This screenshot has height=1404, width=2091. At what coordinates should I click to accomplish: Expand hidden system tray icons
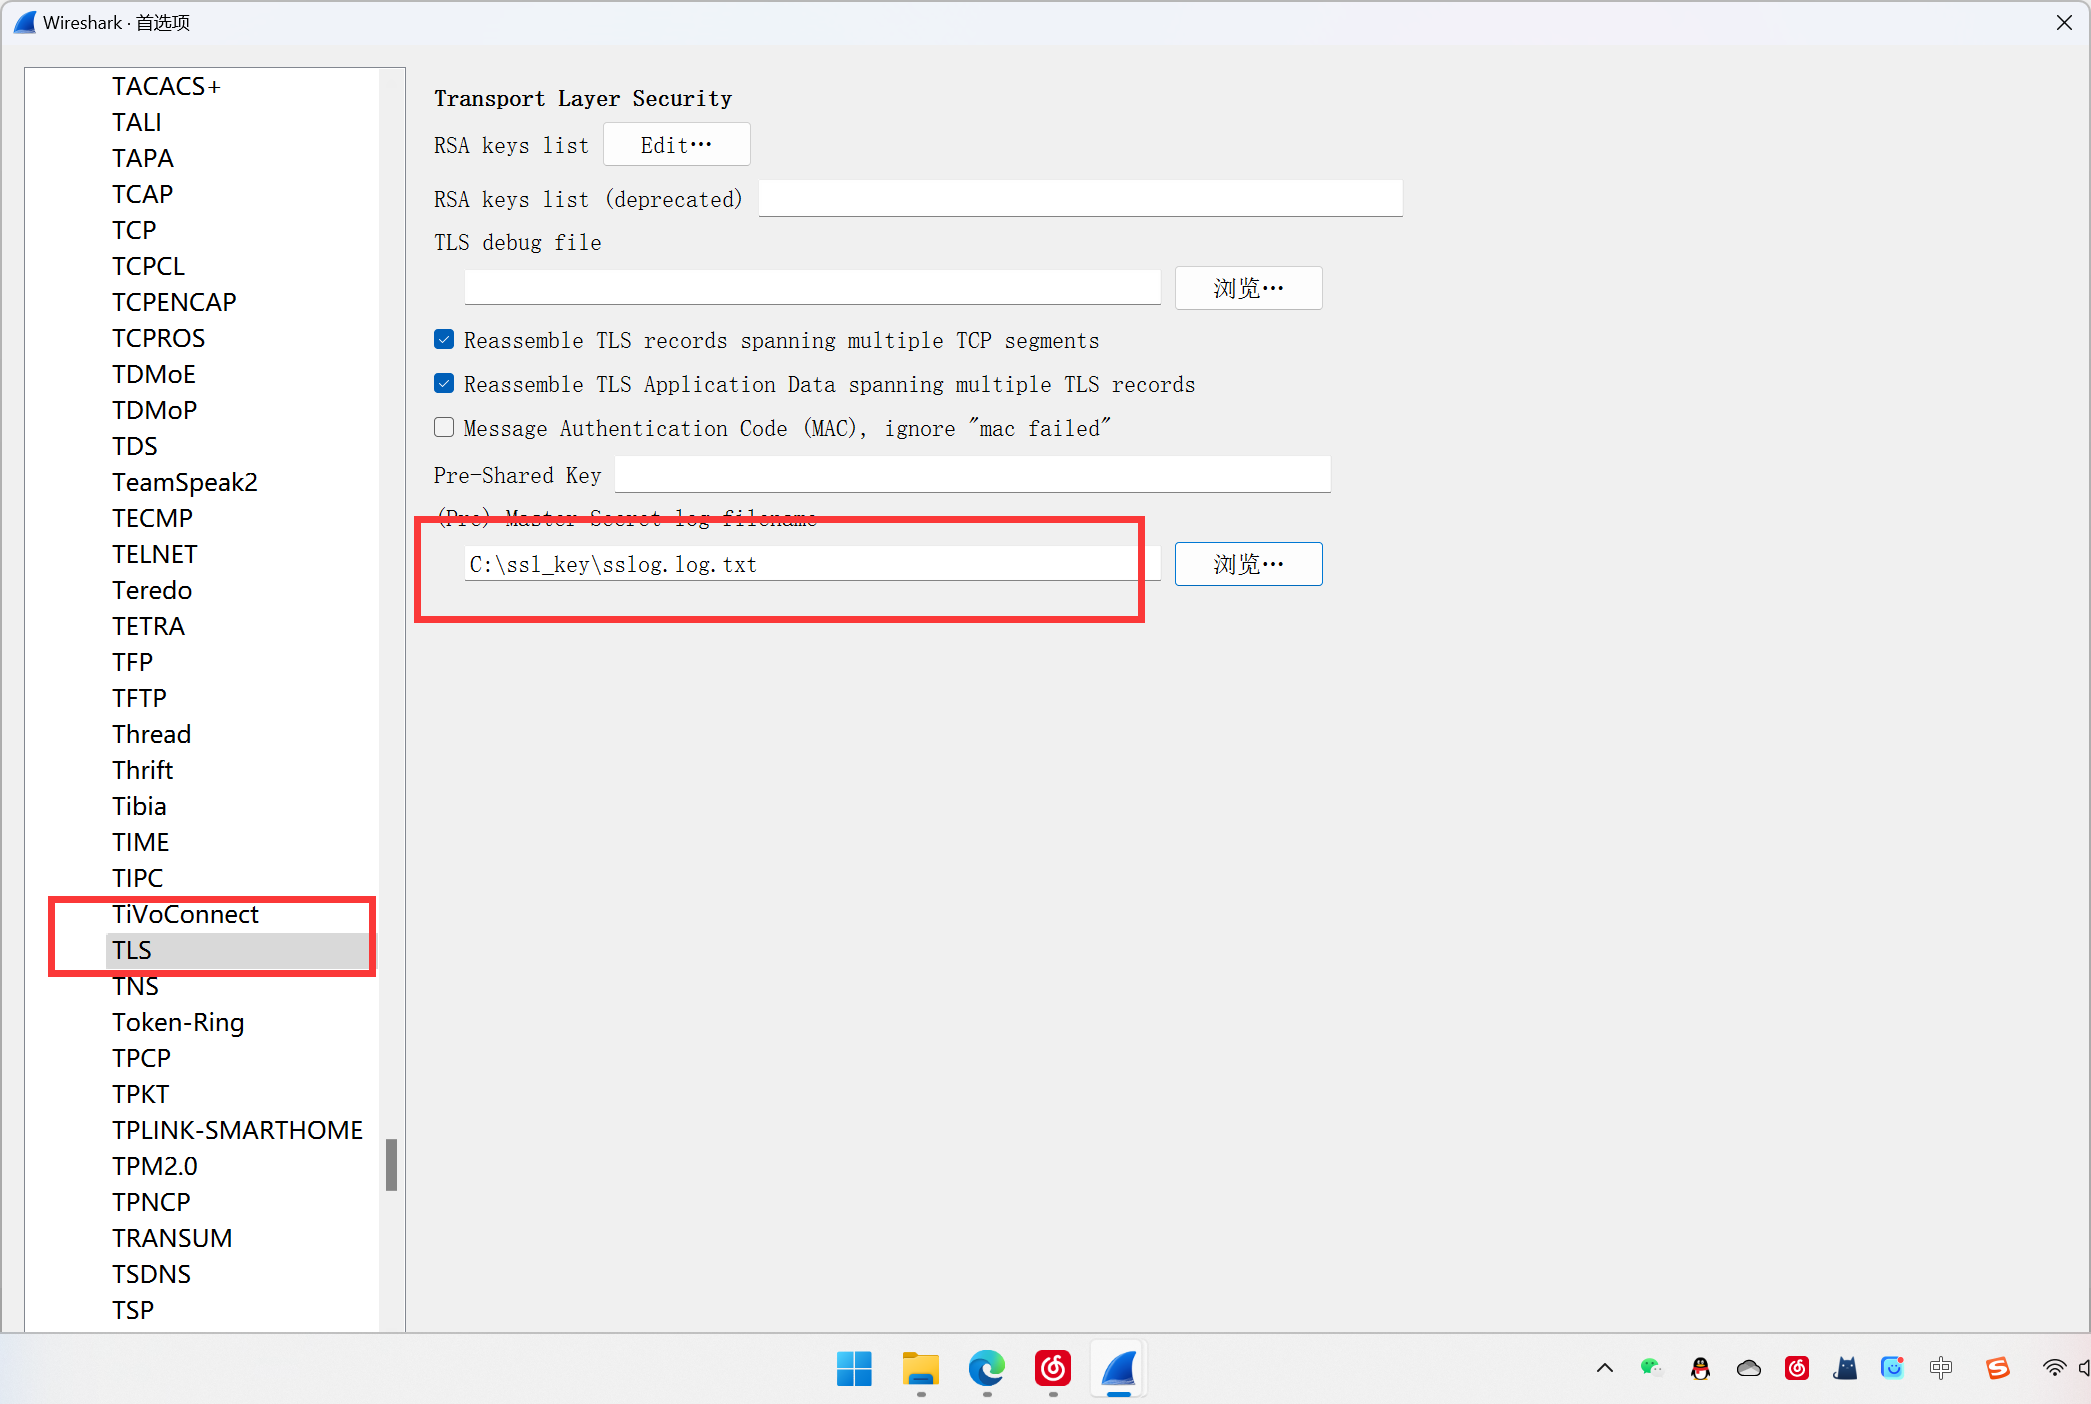pos(1604,1368)
